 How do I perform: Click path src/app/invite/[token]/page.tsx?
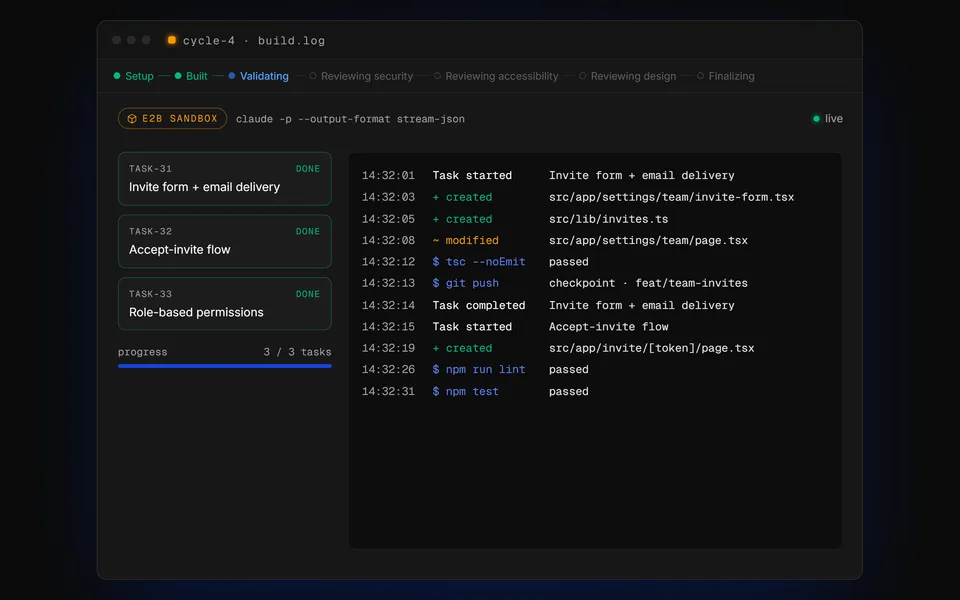(651, 348)
